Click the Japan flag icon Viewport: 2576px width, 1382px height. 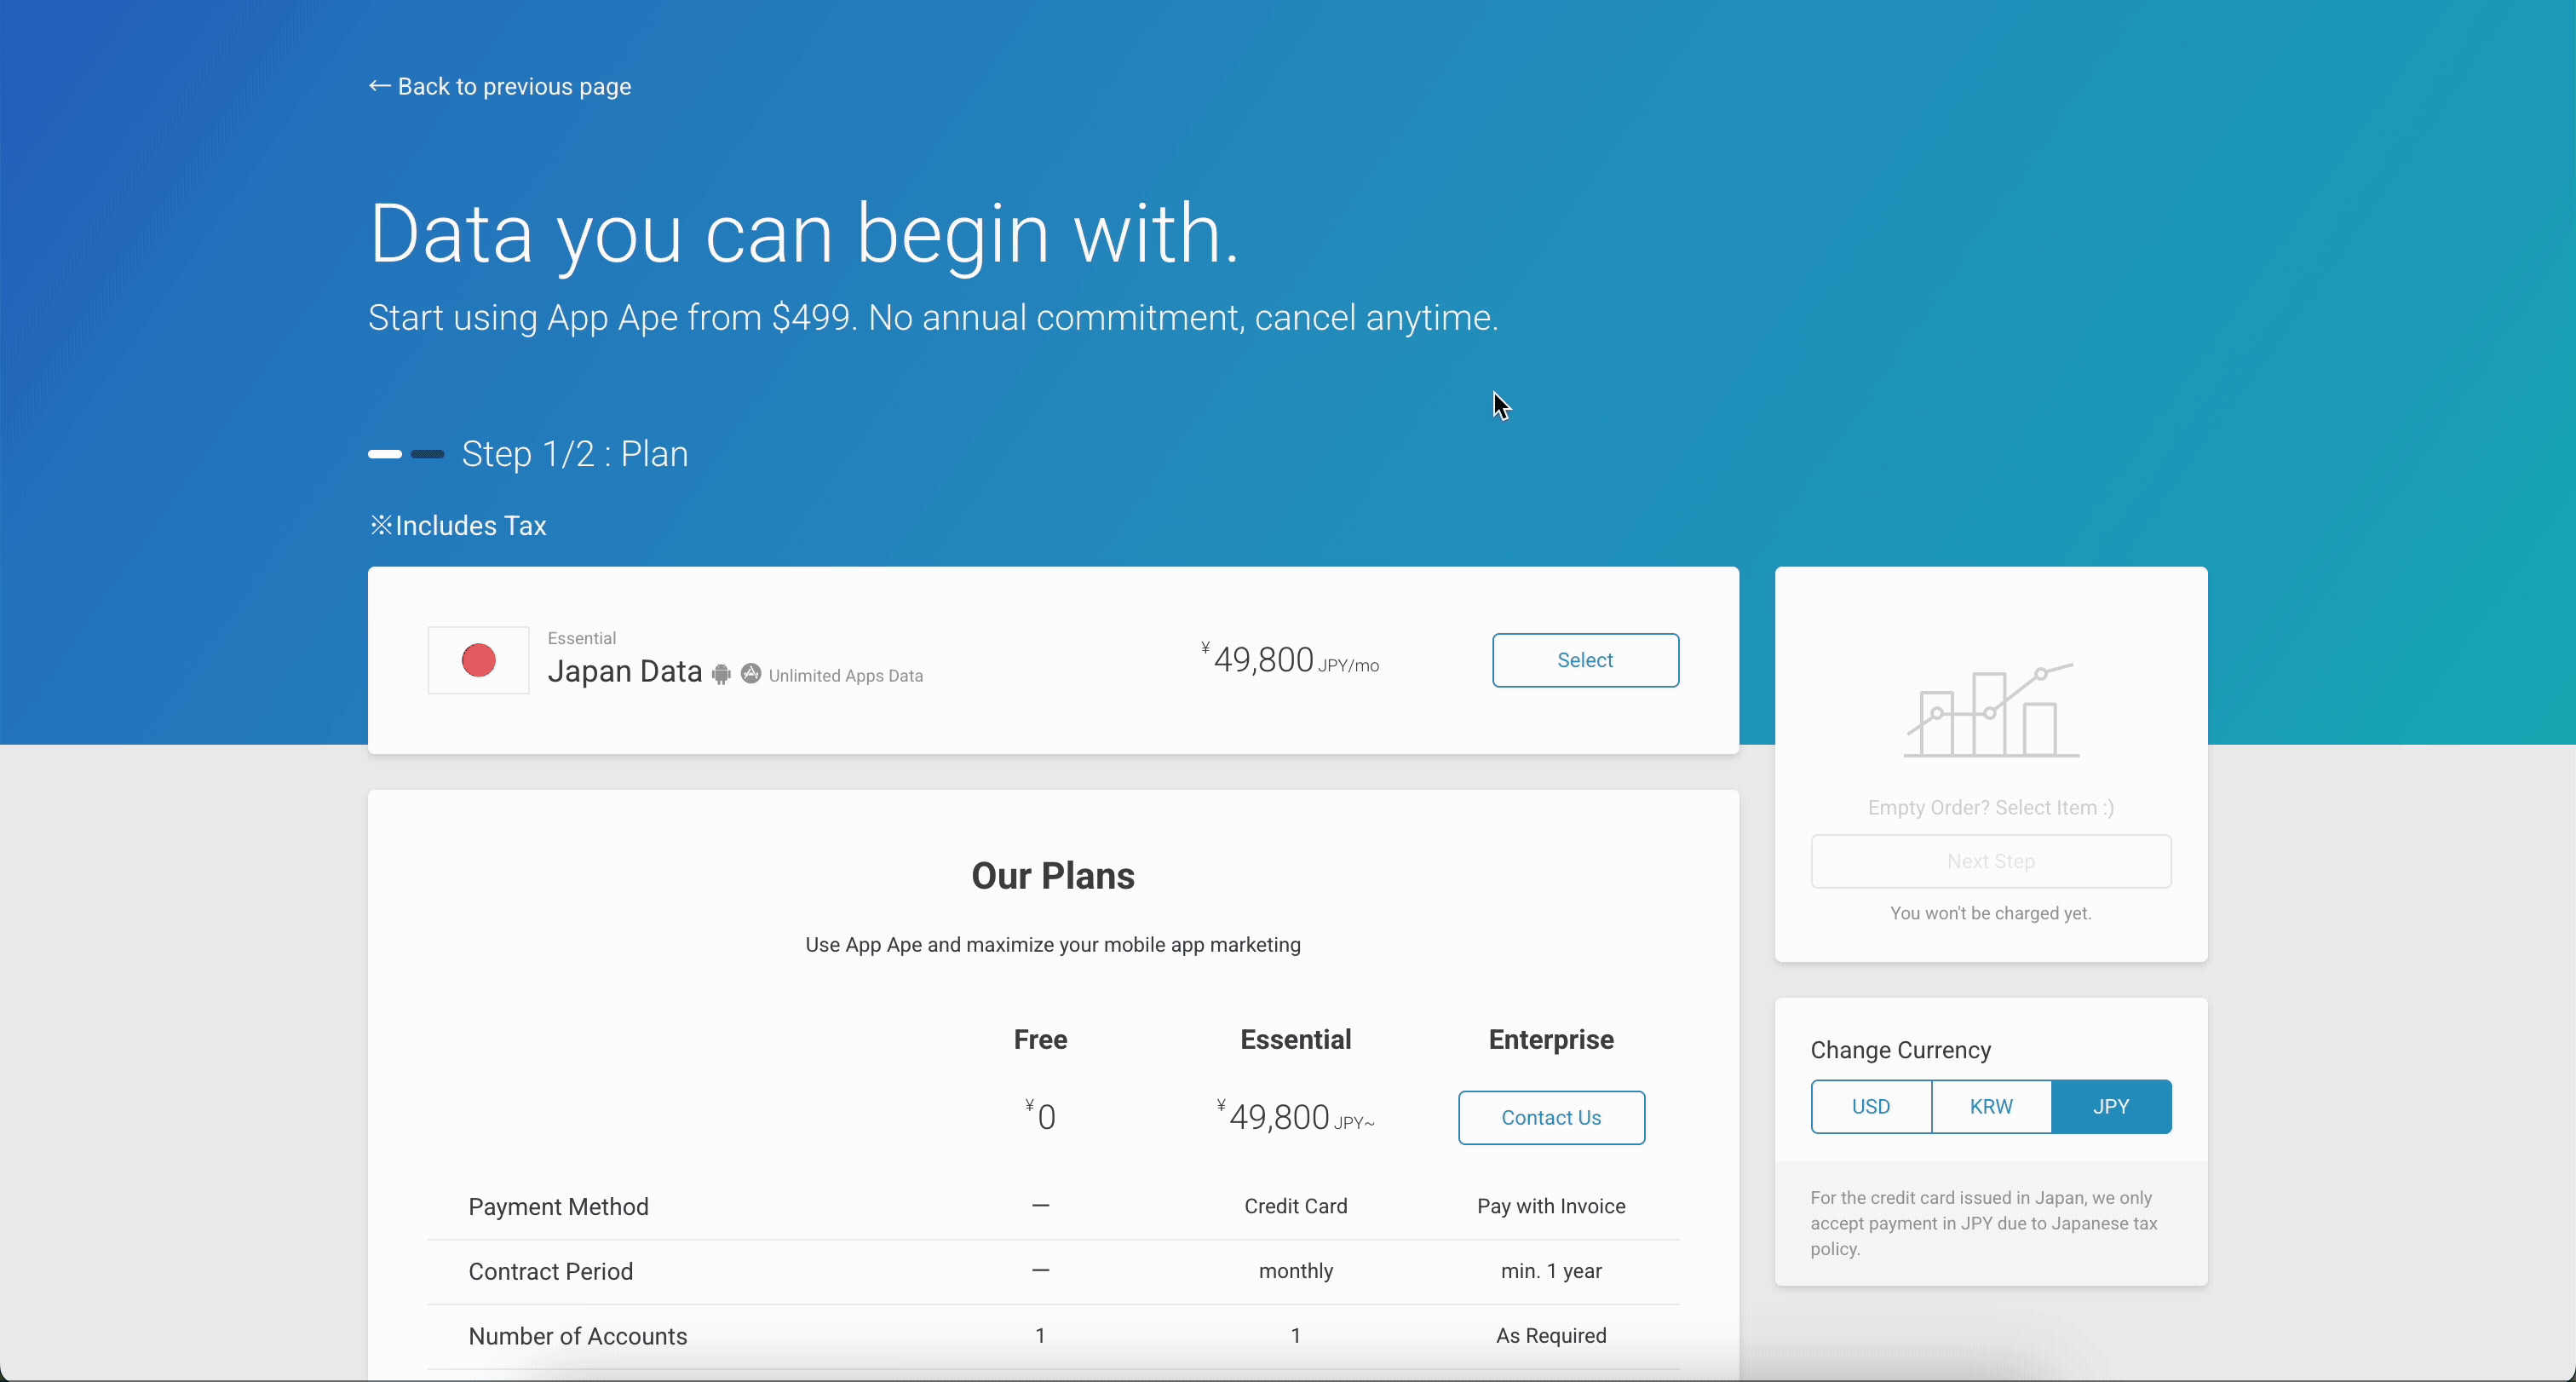478,660
